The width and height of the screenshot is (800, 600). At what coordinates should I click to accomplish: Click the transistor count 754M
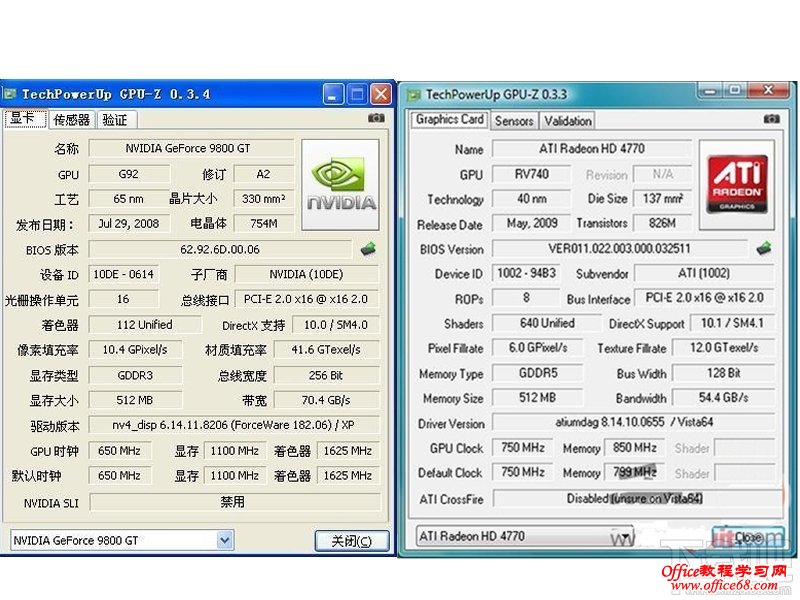tap(264, 223)
